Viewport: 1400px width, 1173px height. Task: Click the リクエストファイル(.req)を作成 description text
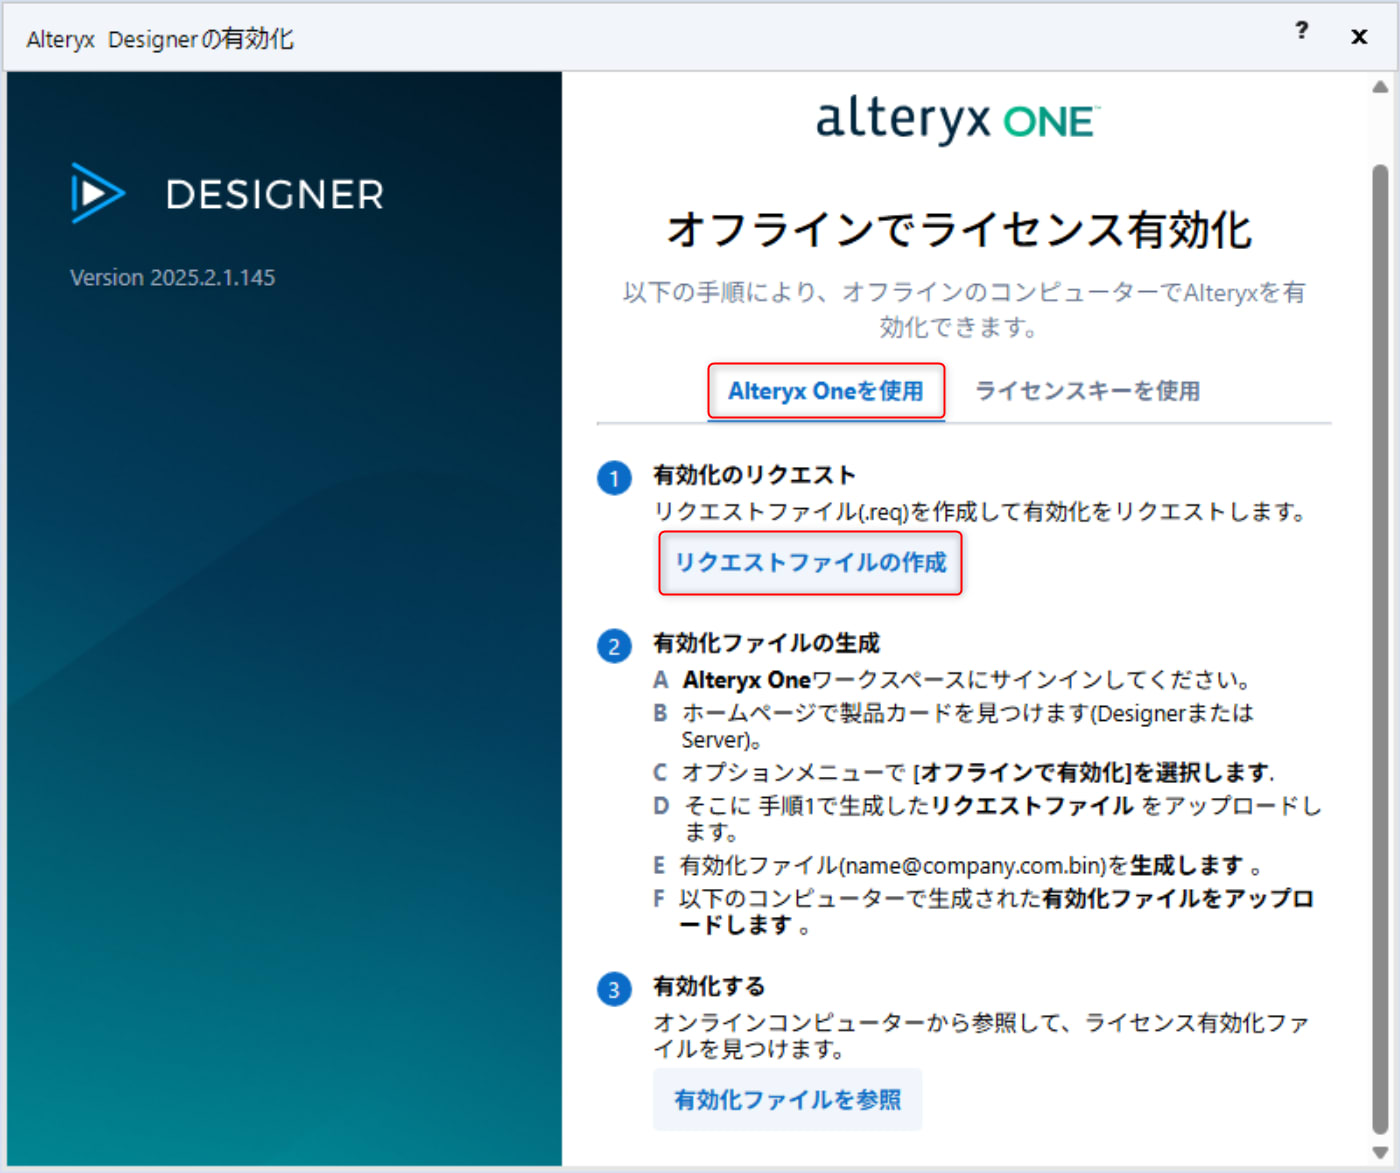(980, 512)
